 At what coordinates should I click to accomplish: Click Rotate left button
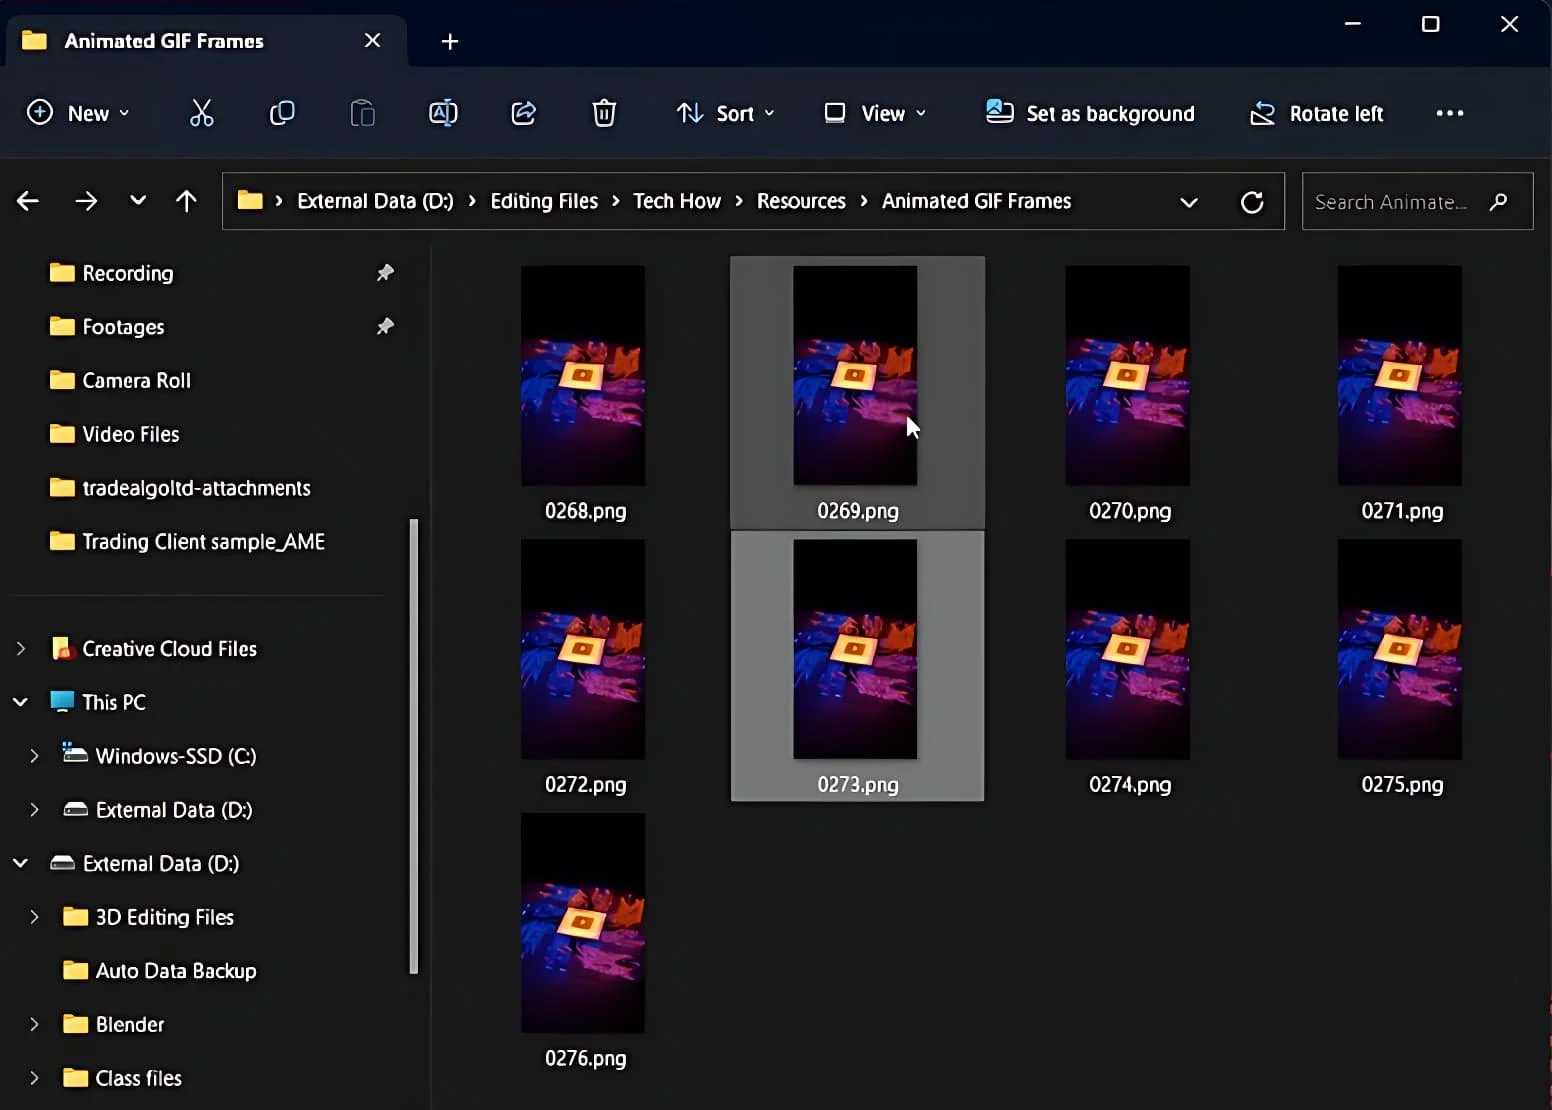click(x=1317, y=113)
